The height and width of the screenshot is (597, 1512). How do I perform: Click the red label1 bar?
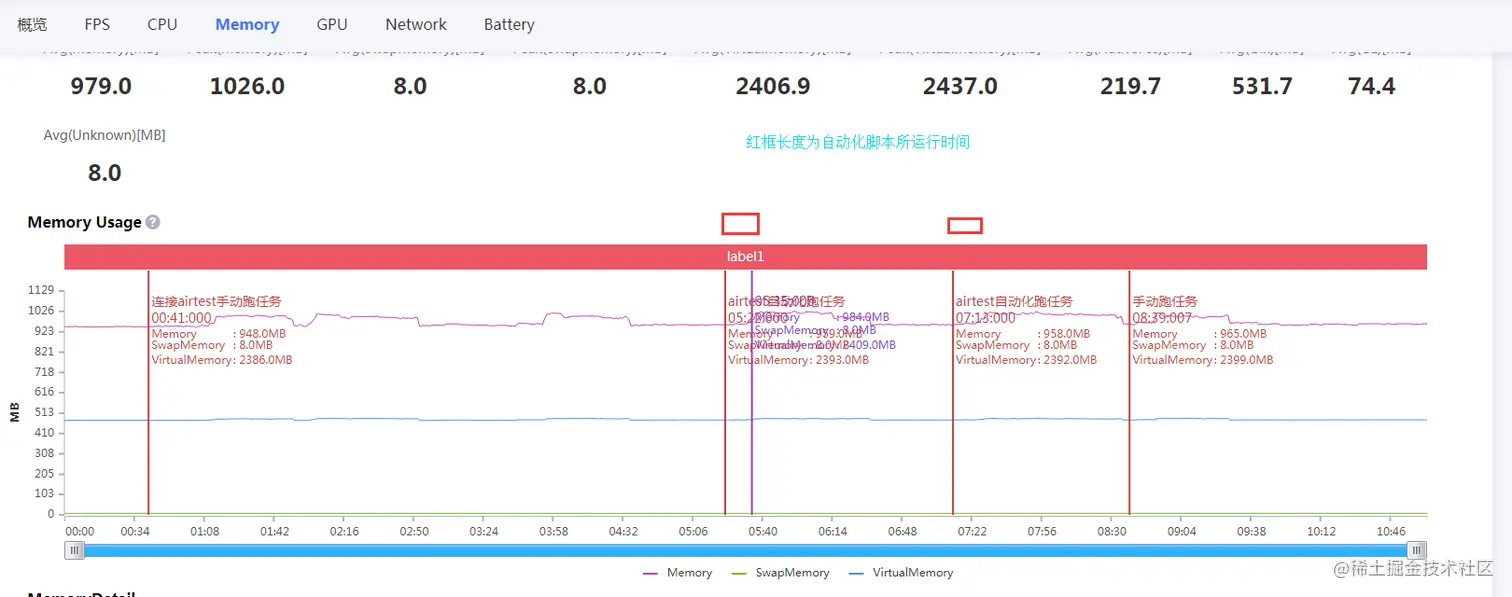(x=746, y=256)
